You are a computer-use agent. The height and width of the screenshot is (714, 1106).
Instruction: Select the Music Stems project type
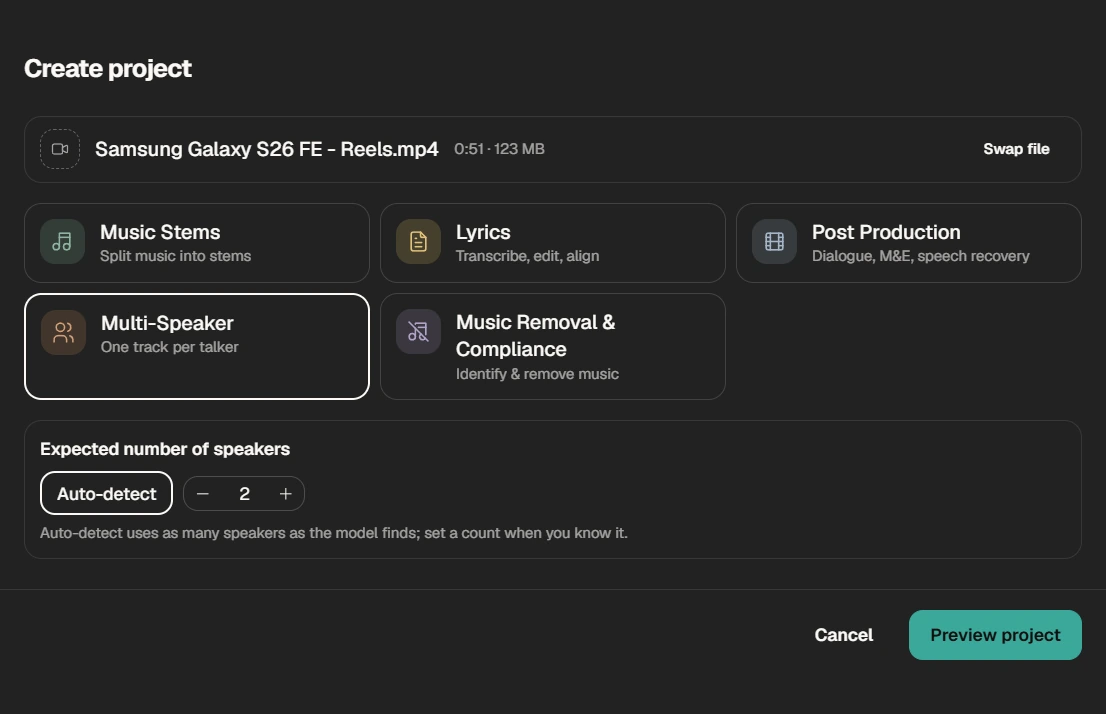pyautogui.click(x=197, y=243)
